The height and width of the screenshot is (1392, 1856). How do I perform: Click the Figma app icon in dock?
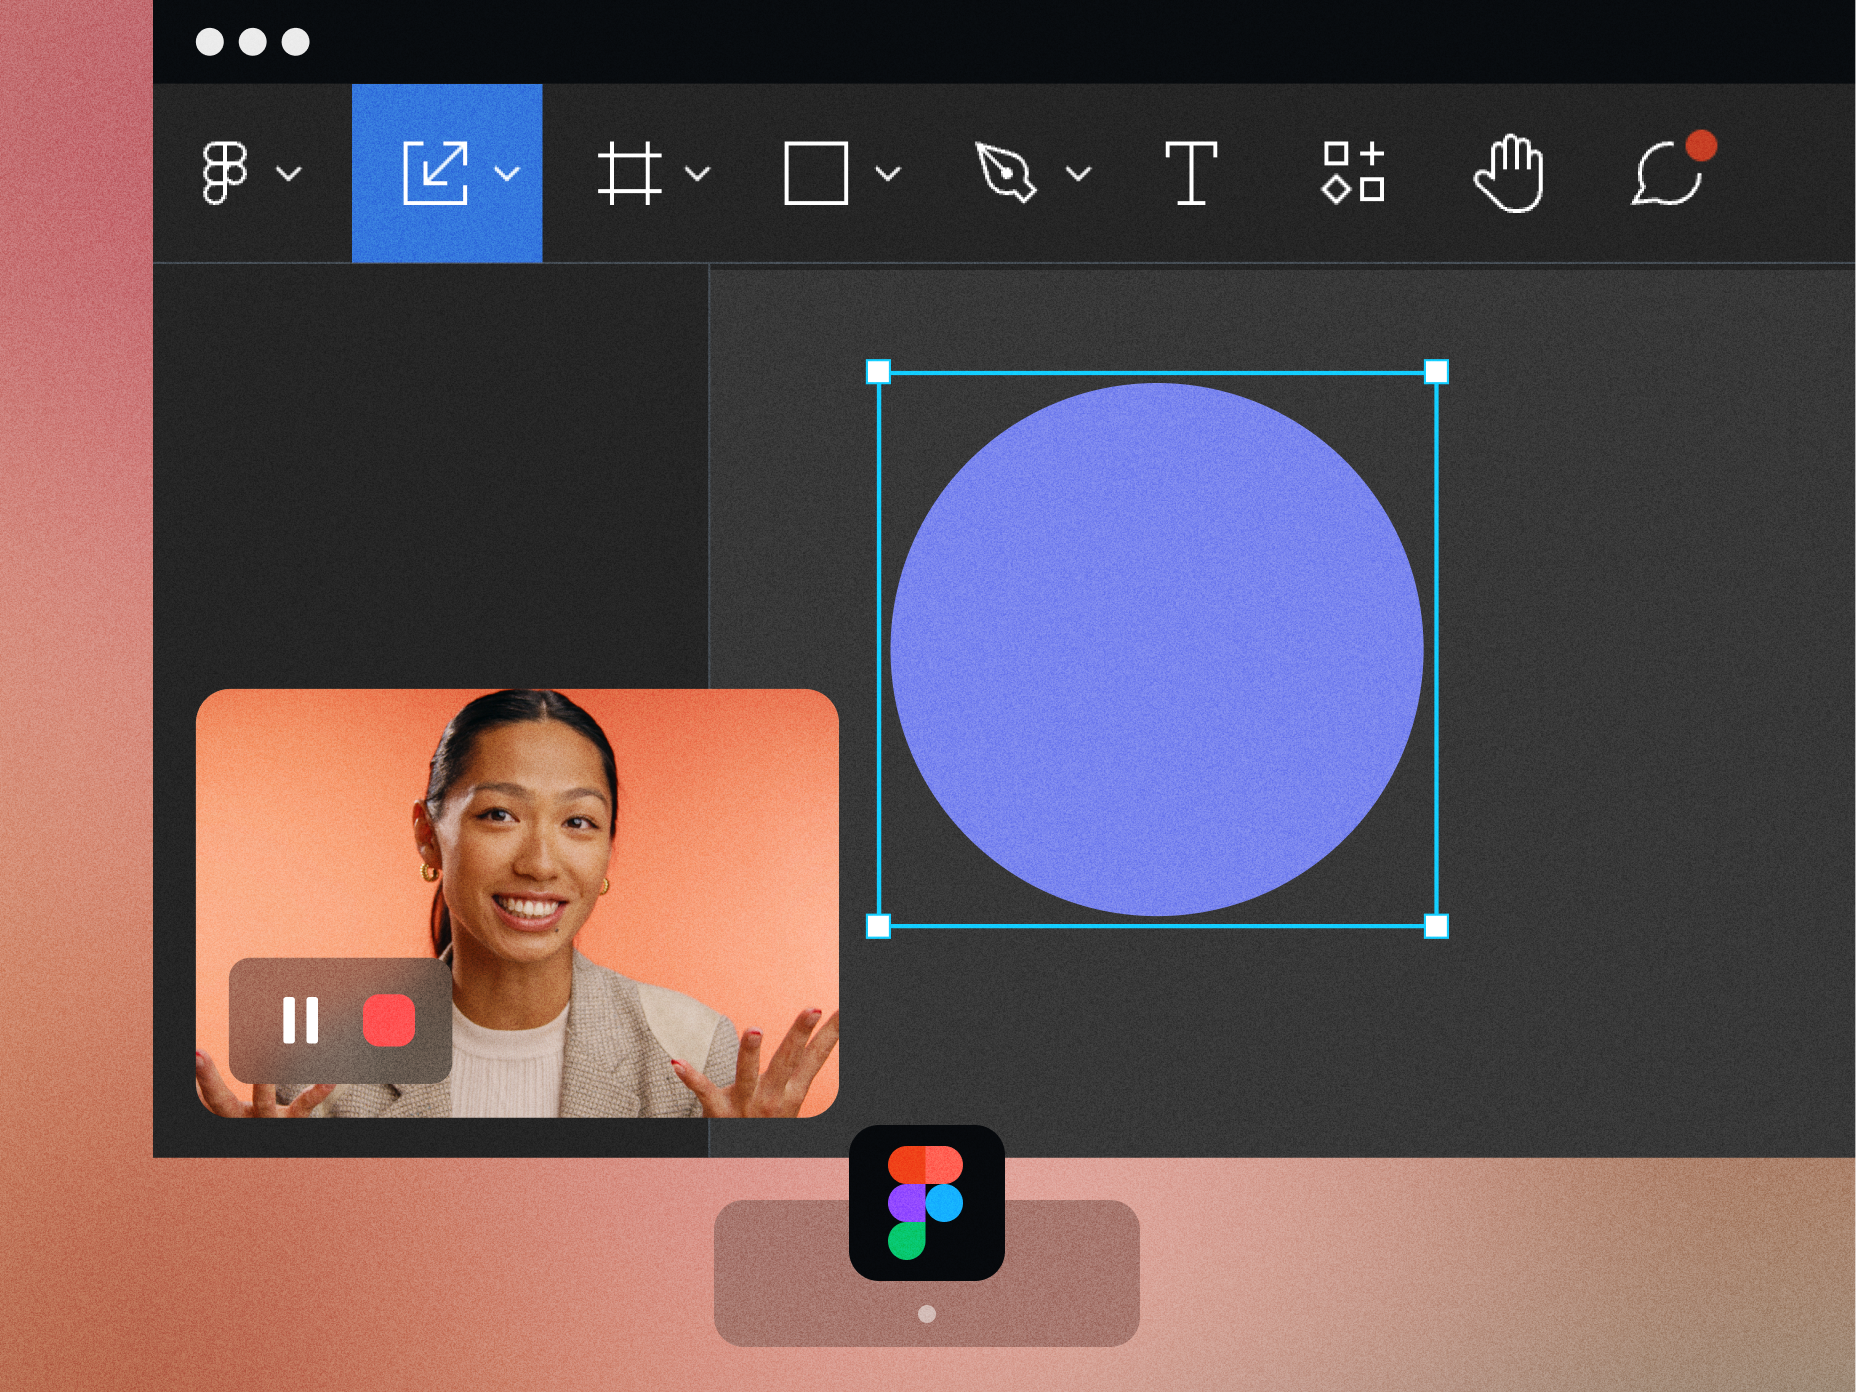click(926, 1202)
